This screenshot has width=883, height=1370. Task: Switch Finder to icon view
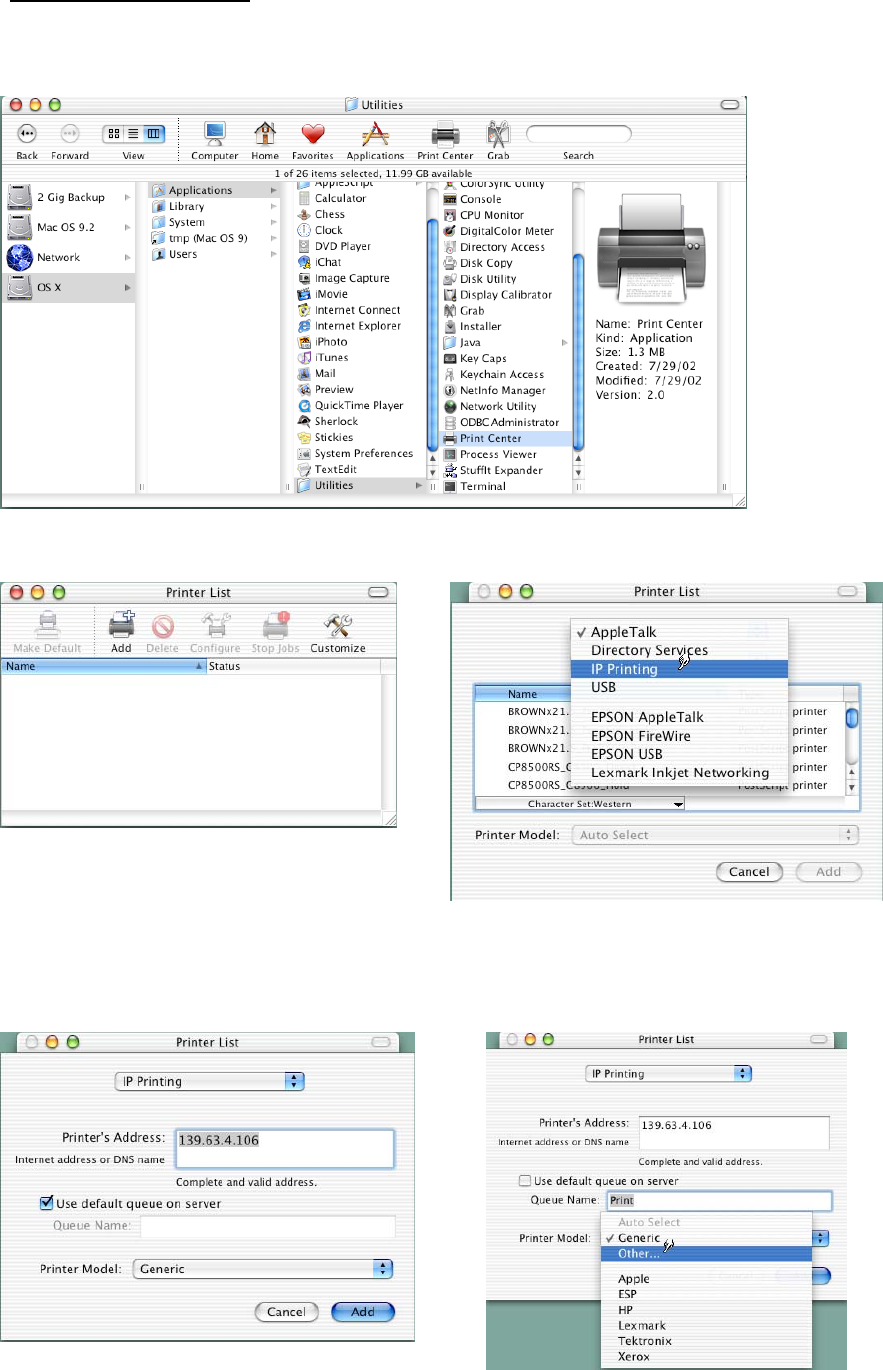click(114, 133)
